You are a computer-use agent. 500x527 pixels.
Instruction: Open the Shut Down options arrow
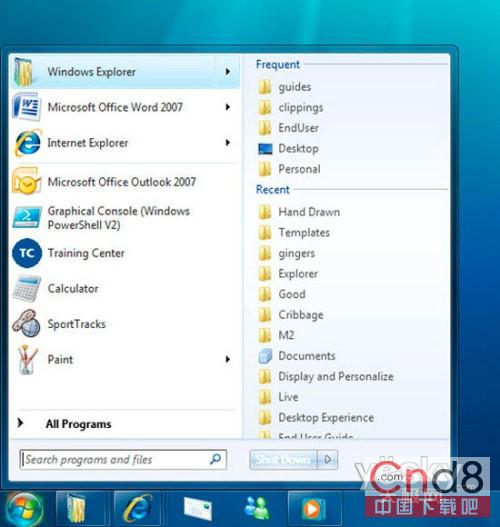click(x=328, y=459)
